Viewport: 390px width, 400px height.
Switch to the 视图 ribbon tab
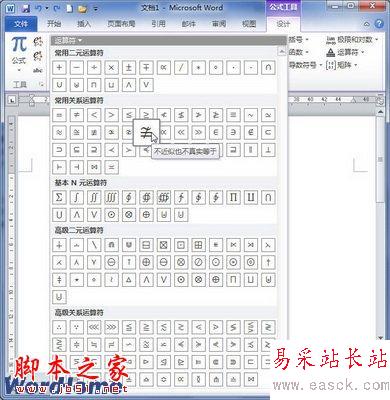pyautogui.click(x=249, y=24)
